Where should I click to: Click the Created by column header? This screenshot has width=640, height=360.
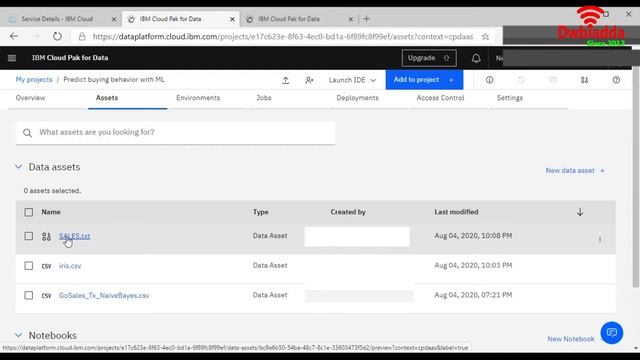point(348,212)
